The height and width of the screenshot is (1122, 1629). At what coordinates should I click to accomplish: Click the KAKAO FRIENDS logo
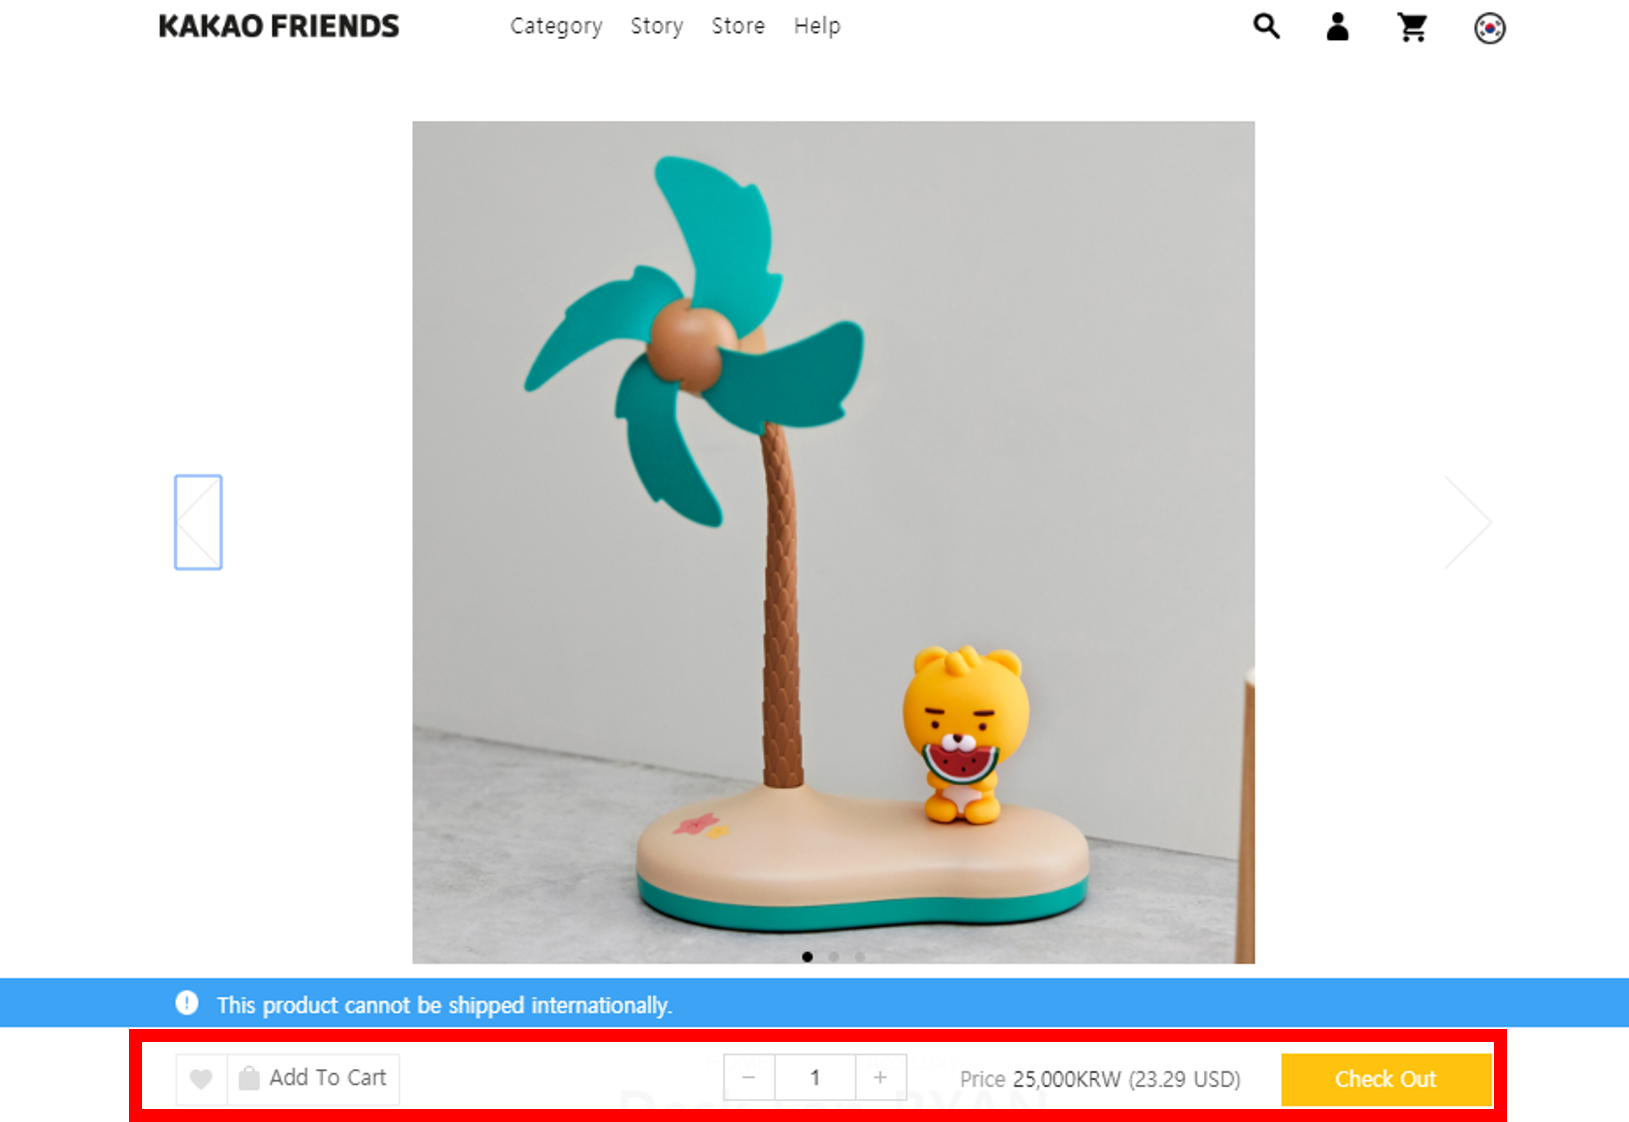(x=279, y=26)
